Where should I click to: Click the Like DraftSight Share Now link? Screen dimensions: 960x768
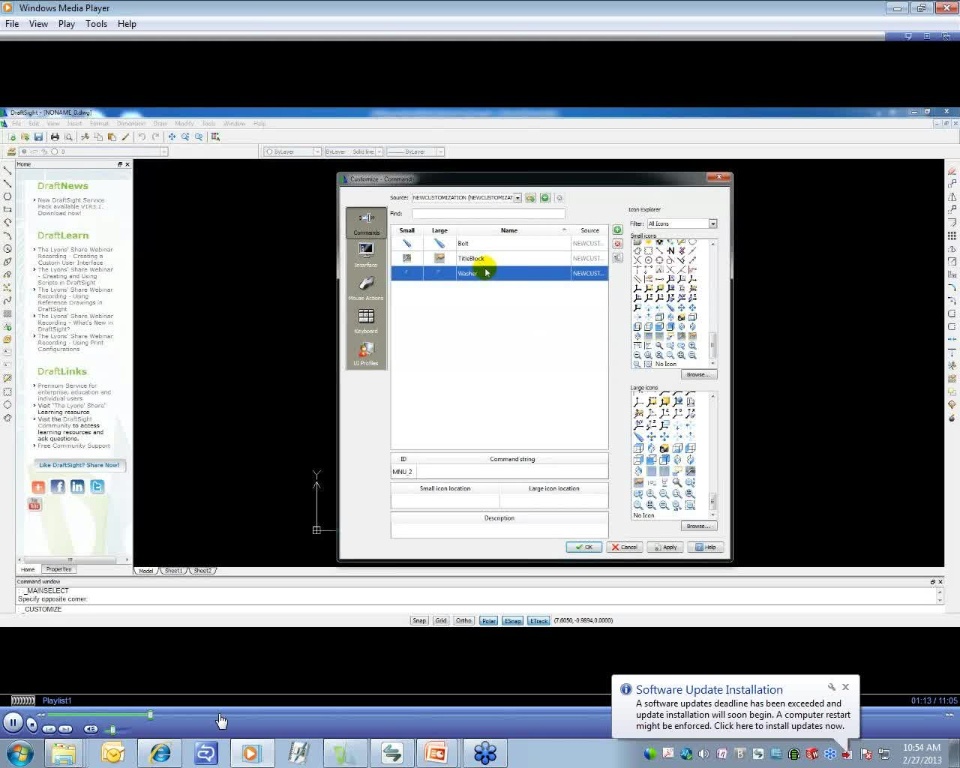click(79, 465)
